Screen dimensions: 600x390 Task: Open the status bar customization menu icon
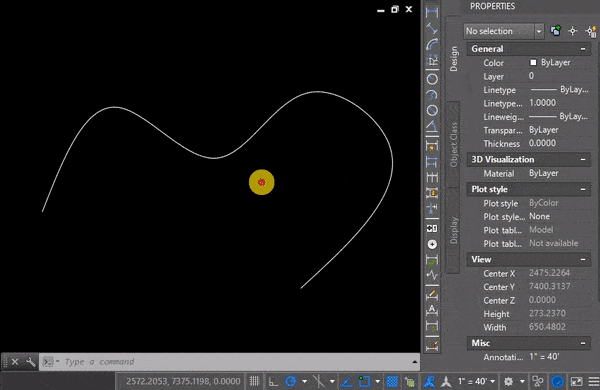click(x=594, y=381)
